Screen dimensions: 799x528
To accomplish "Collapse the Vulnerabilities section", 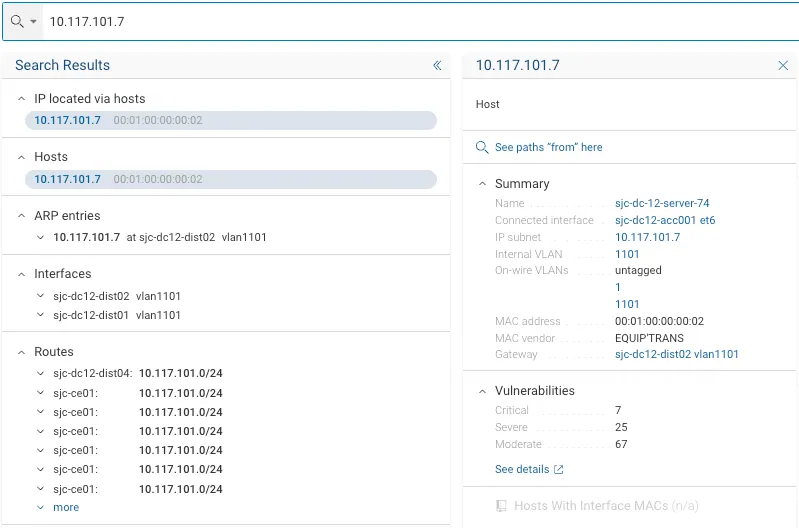I will [x=482, y=391].
